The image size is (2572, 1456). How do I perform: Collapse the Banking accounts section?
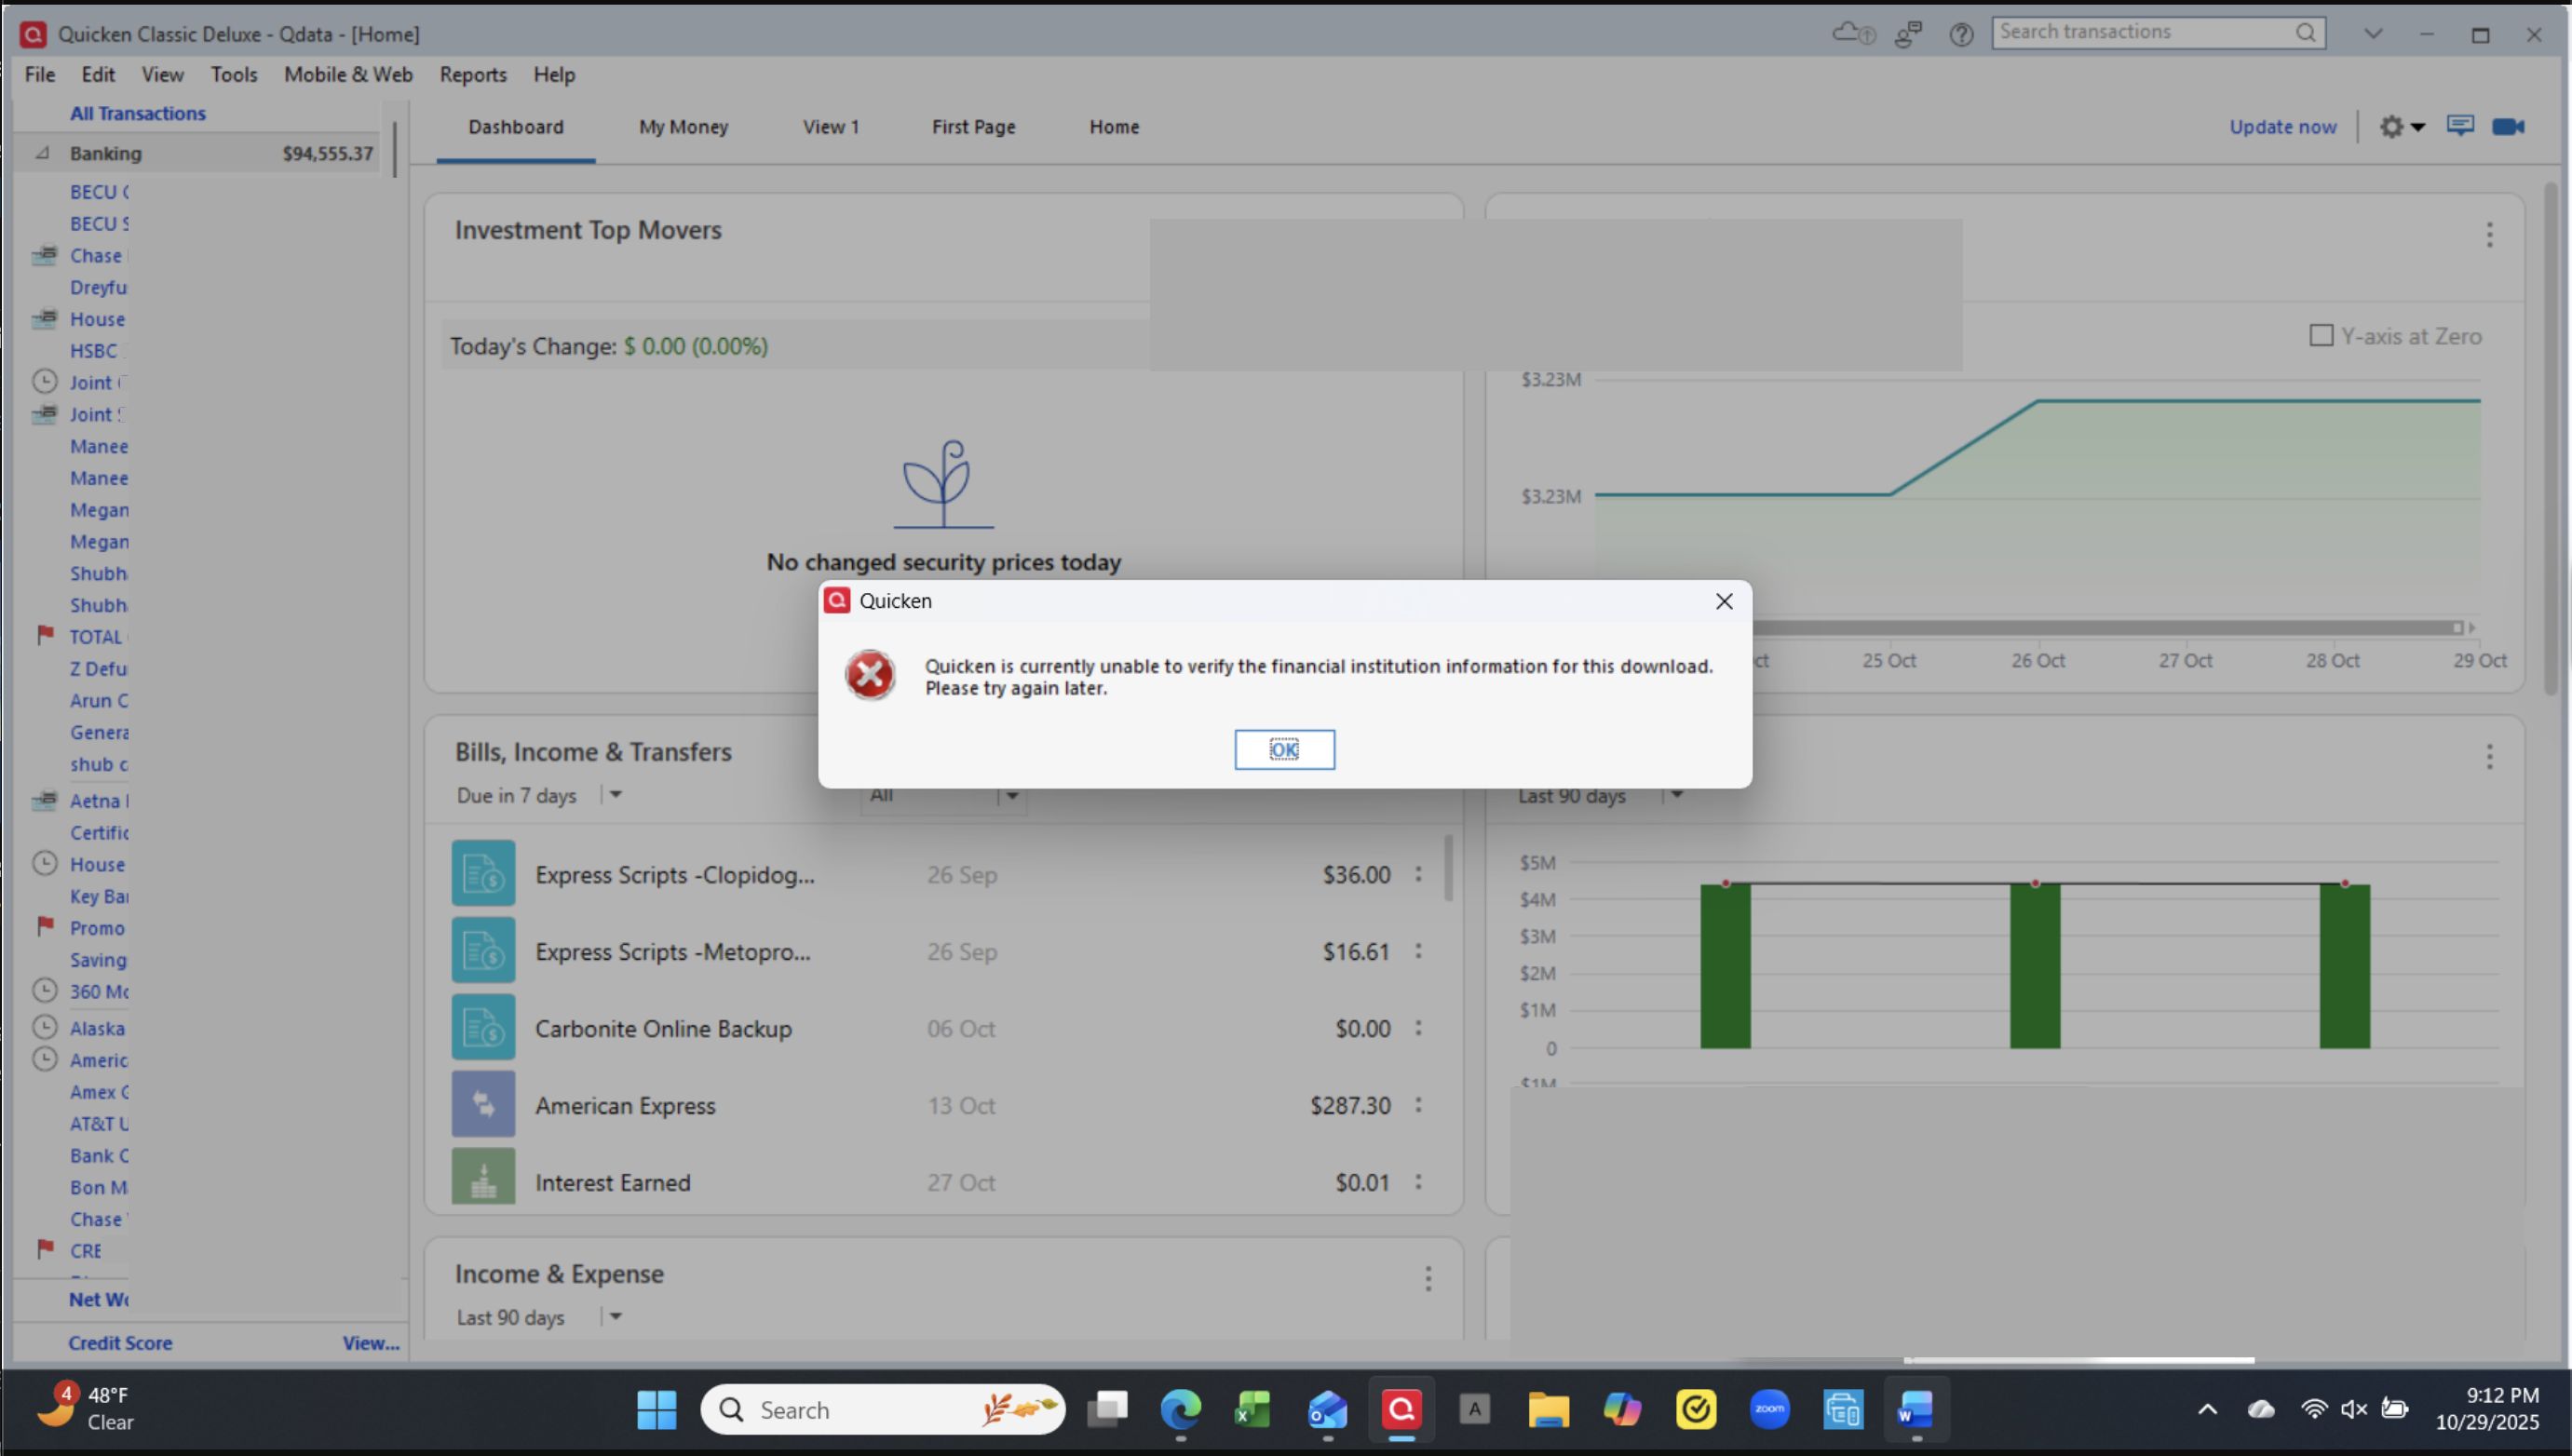[x=42, y=153]
